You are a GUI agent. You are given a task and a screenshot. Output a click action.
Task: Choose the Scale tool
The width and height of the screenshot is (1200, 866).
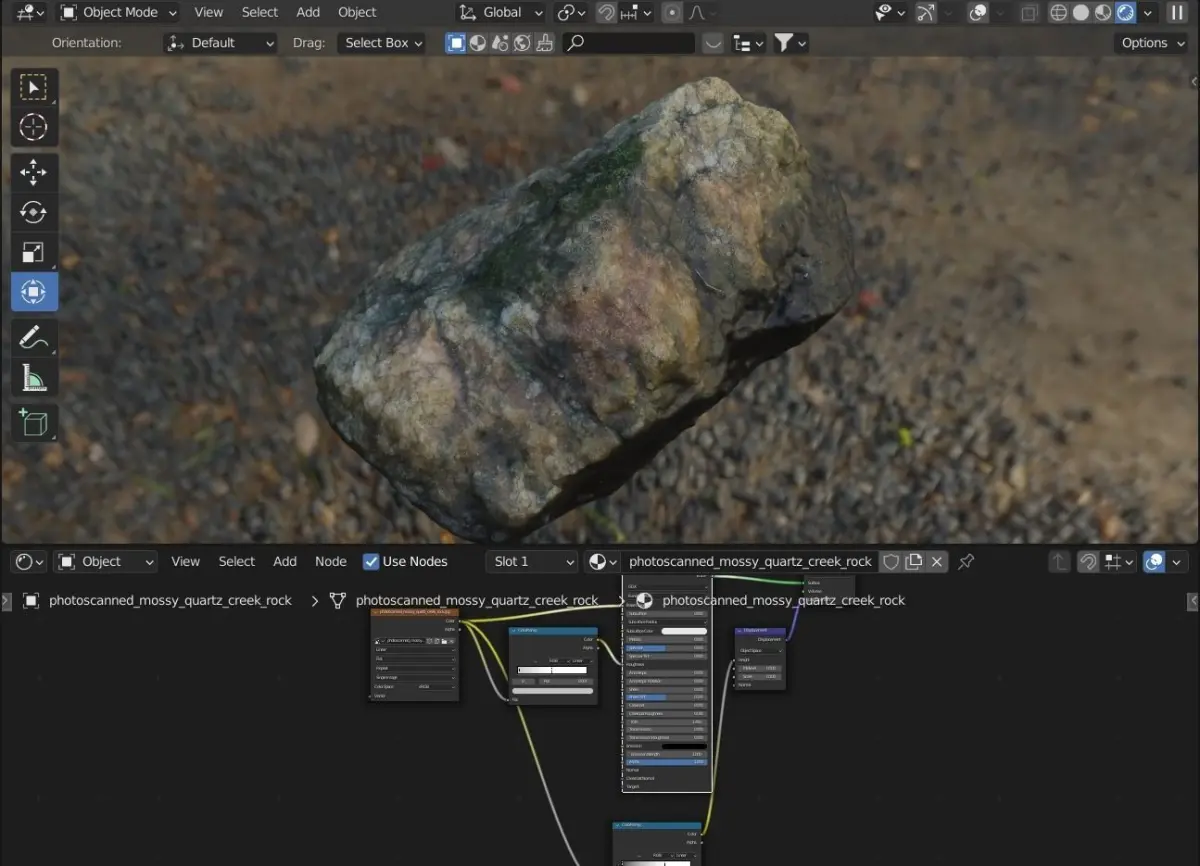click(34, 252)
